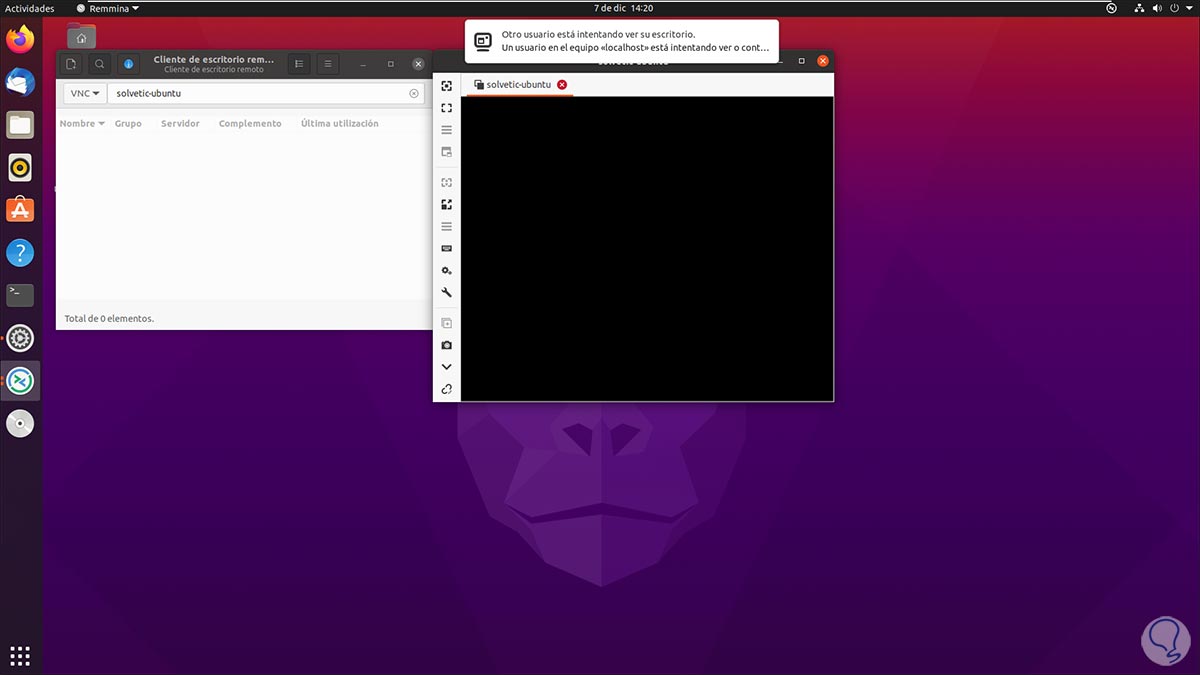Image resolution: width=1200 pixels, height=675 pixels.
Task: Open the VNC protocol dropdown
Action: (x=85, y=93)
